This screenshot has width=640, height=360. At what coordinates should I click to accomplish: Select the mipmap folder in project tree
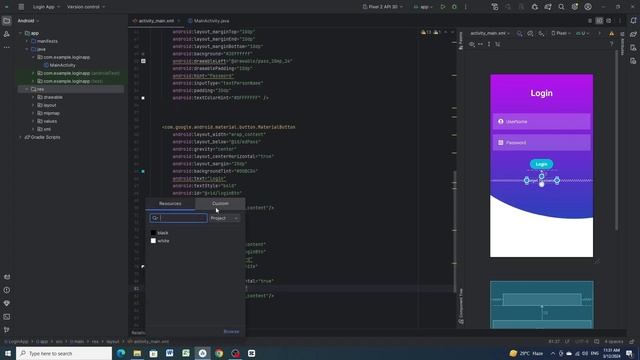coord(48,113)
